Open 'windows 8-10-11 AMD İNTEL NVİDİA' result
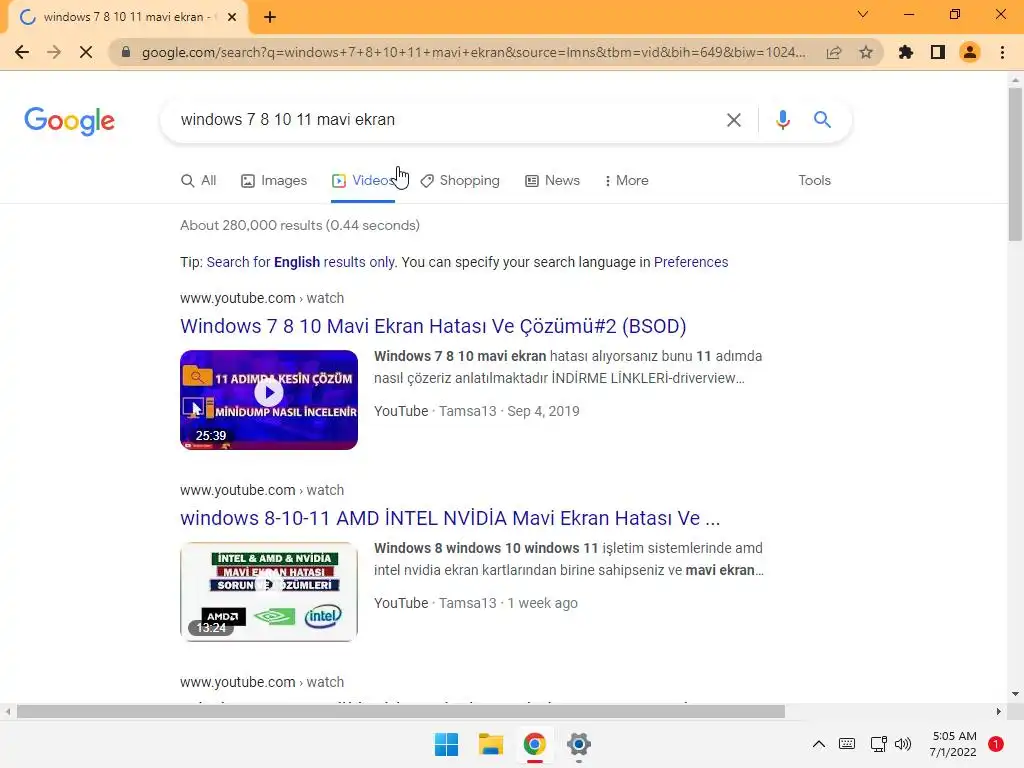Screen dimensions: 1024x768 click(450, 518)
